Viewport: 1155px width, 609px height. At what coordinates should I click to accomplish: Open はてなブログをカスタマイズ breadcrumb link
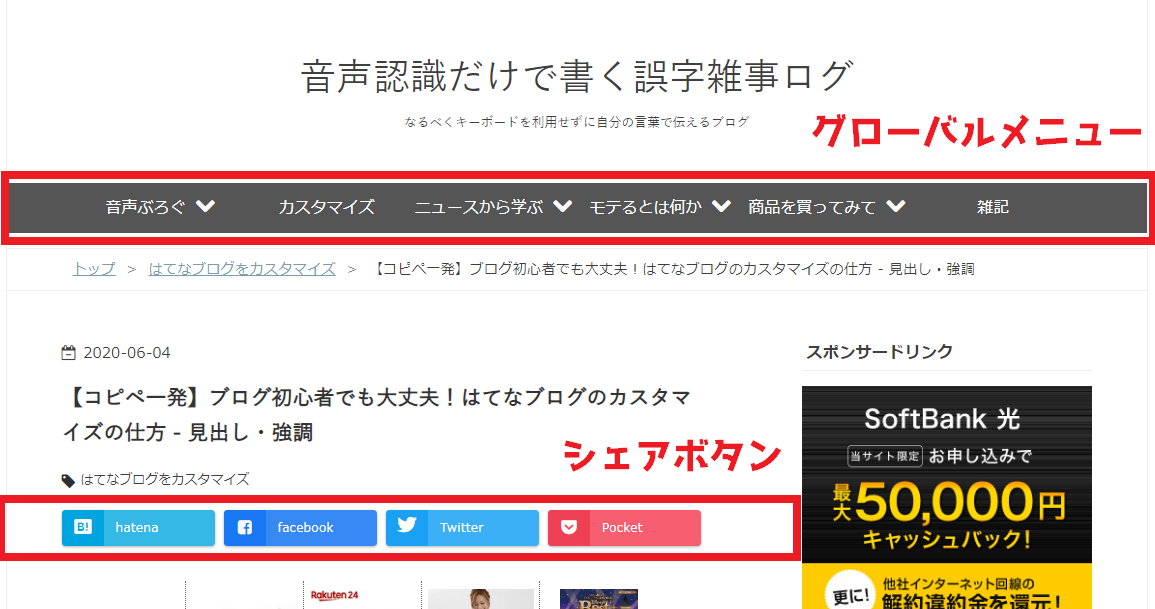tap(242, 269)
